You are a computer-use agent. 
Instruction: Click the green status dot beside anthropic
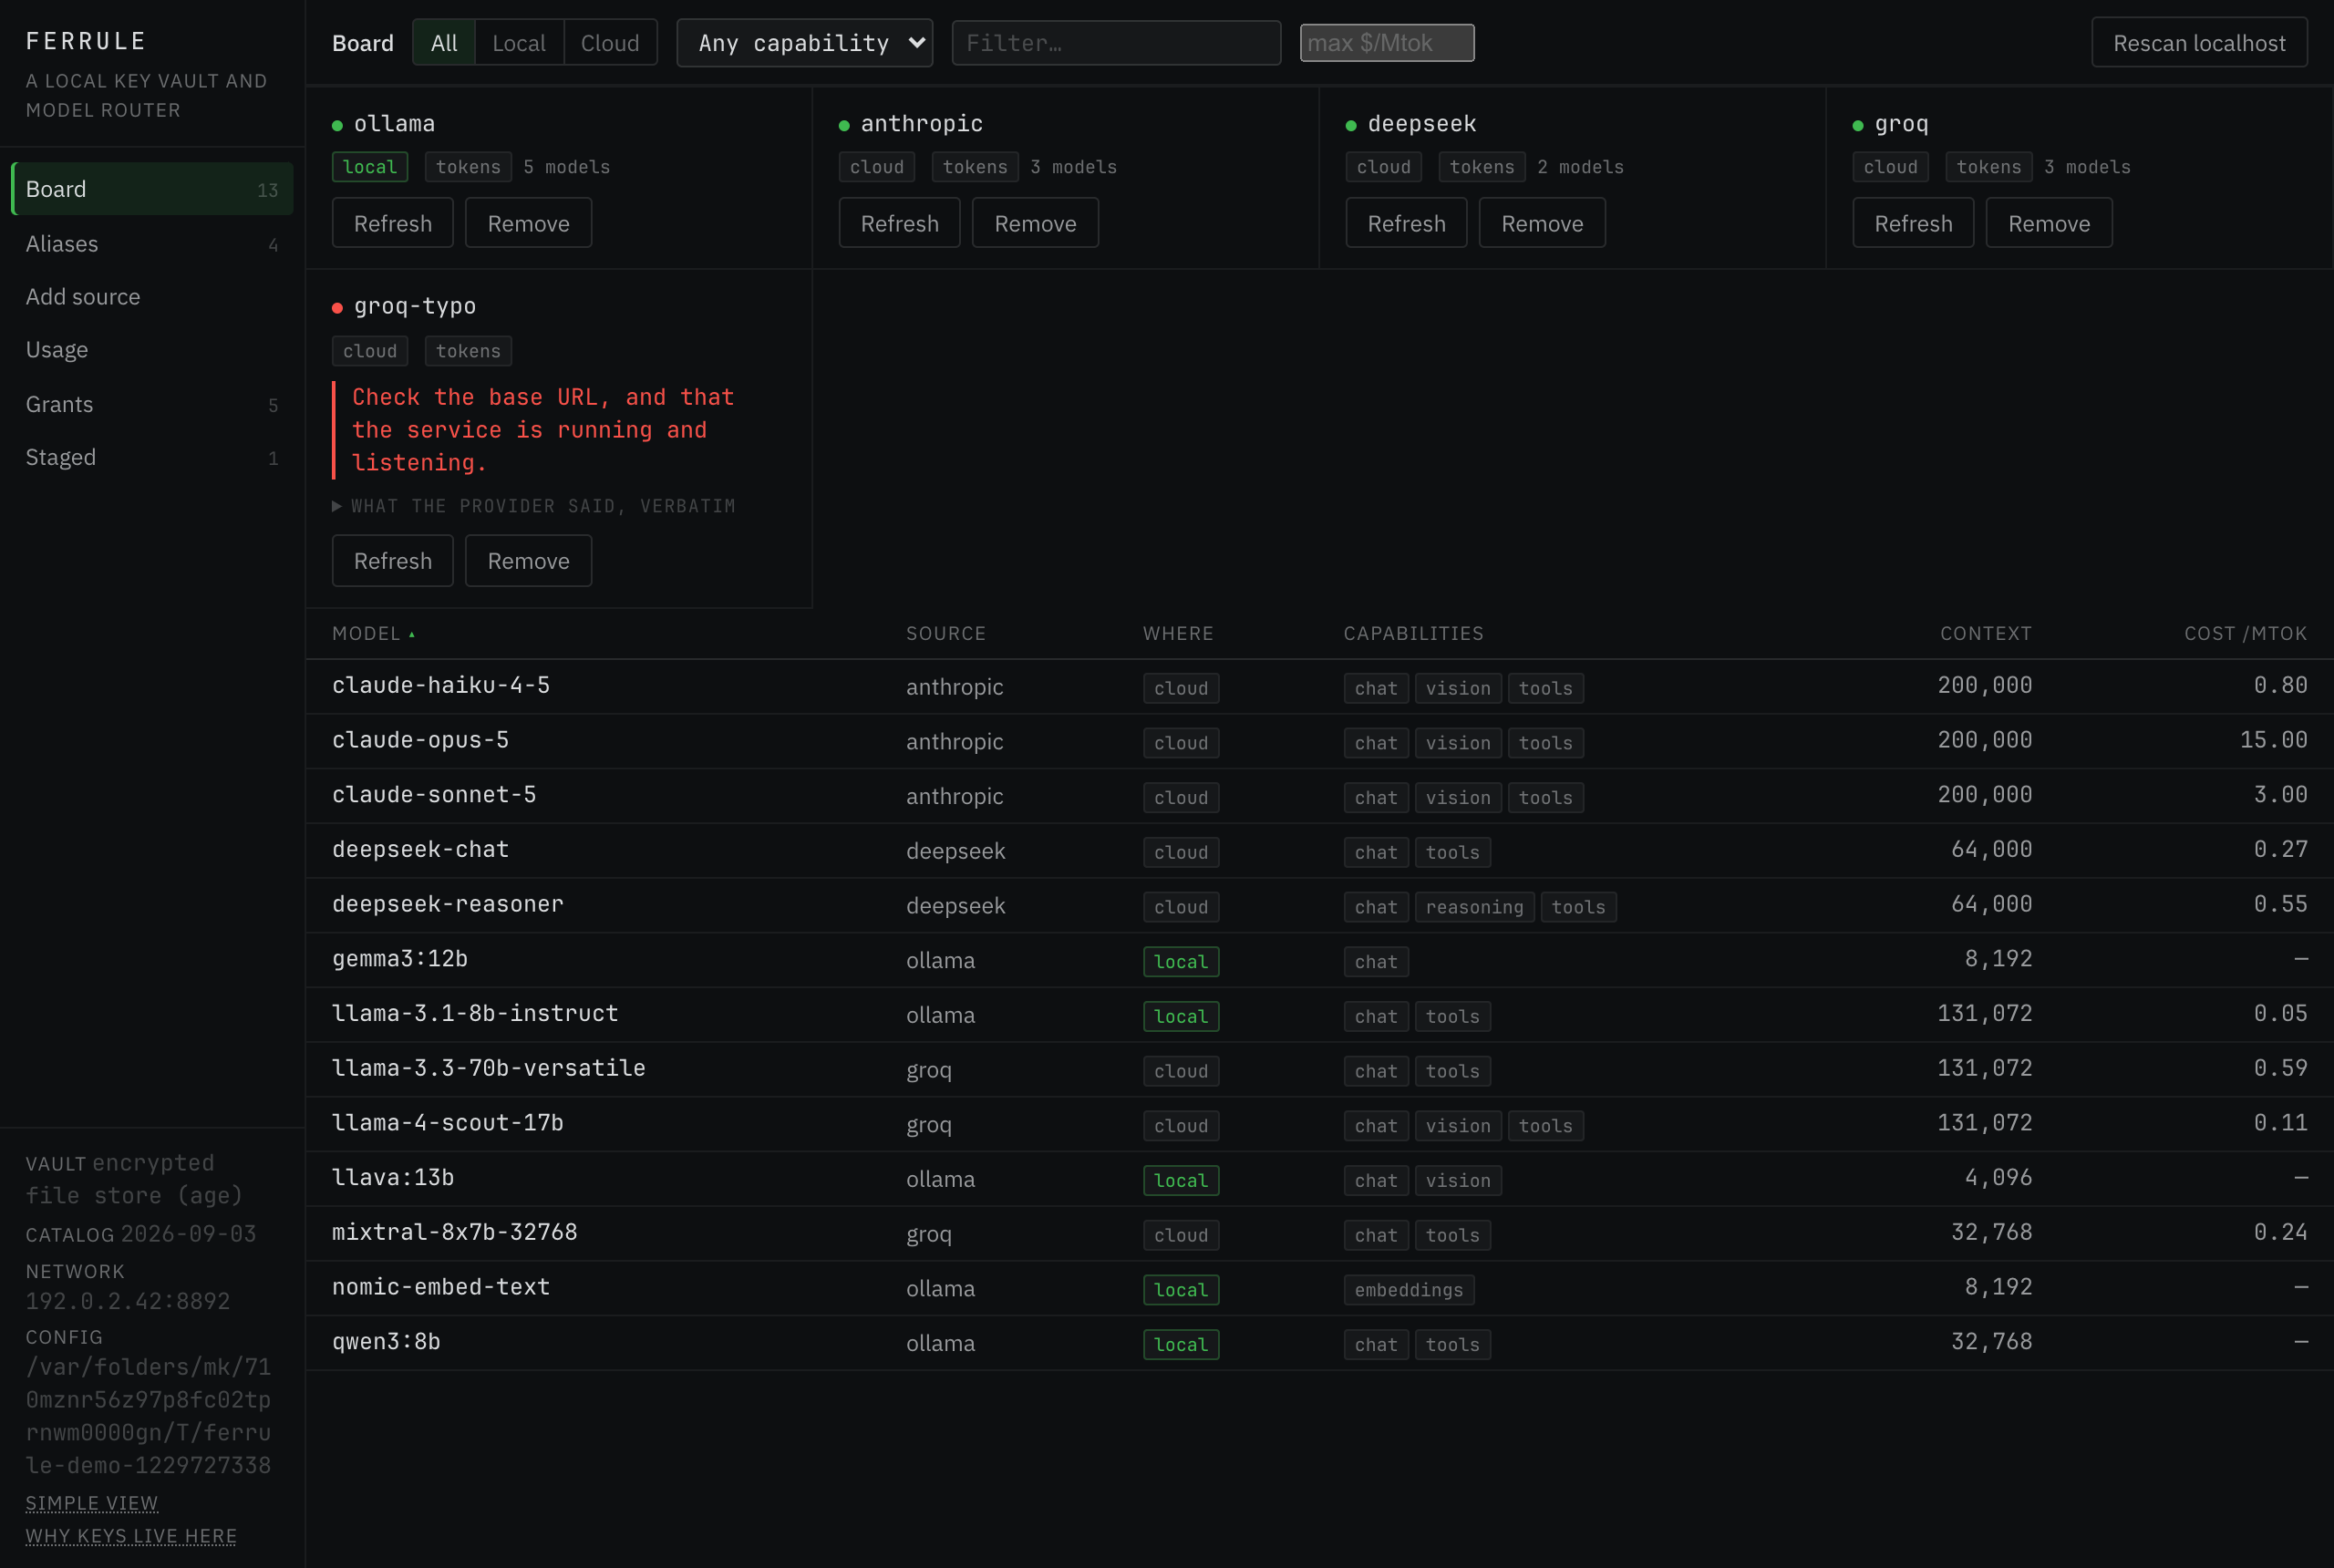(844, 125)
